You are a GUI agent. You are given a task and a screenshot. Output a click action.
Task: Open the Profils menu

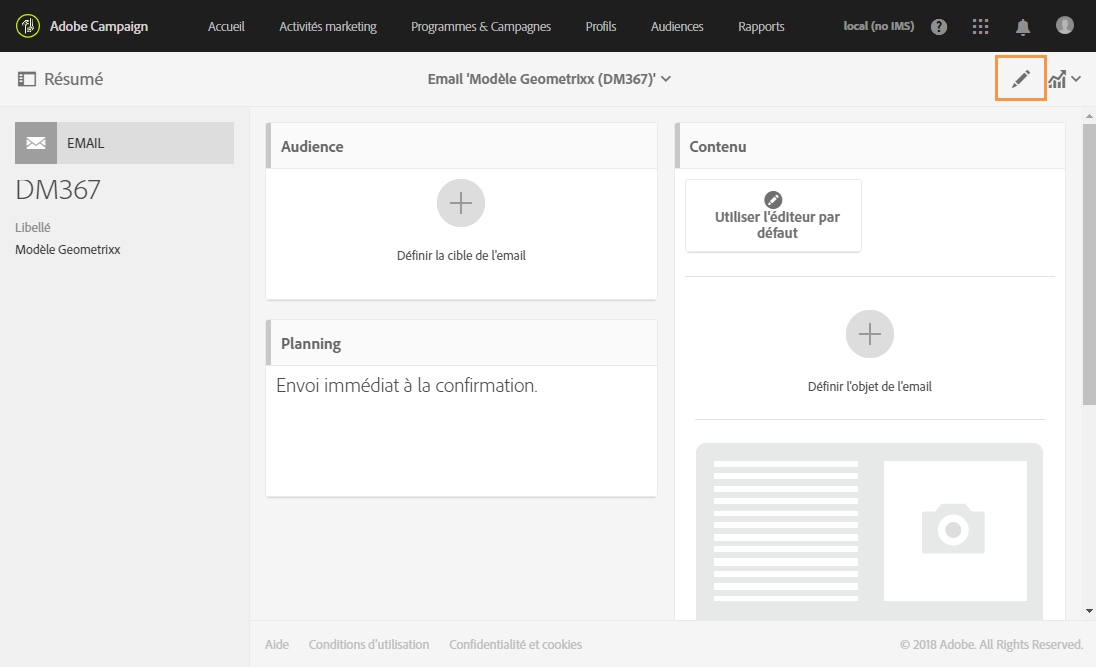(601, 27)
